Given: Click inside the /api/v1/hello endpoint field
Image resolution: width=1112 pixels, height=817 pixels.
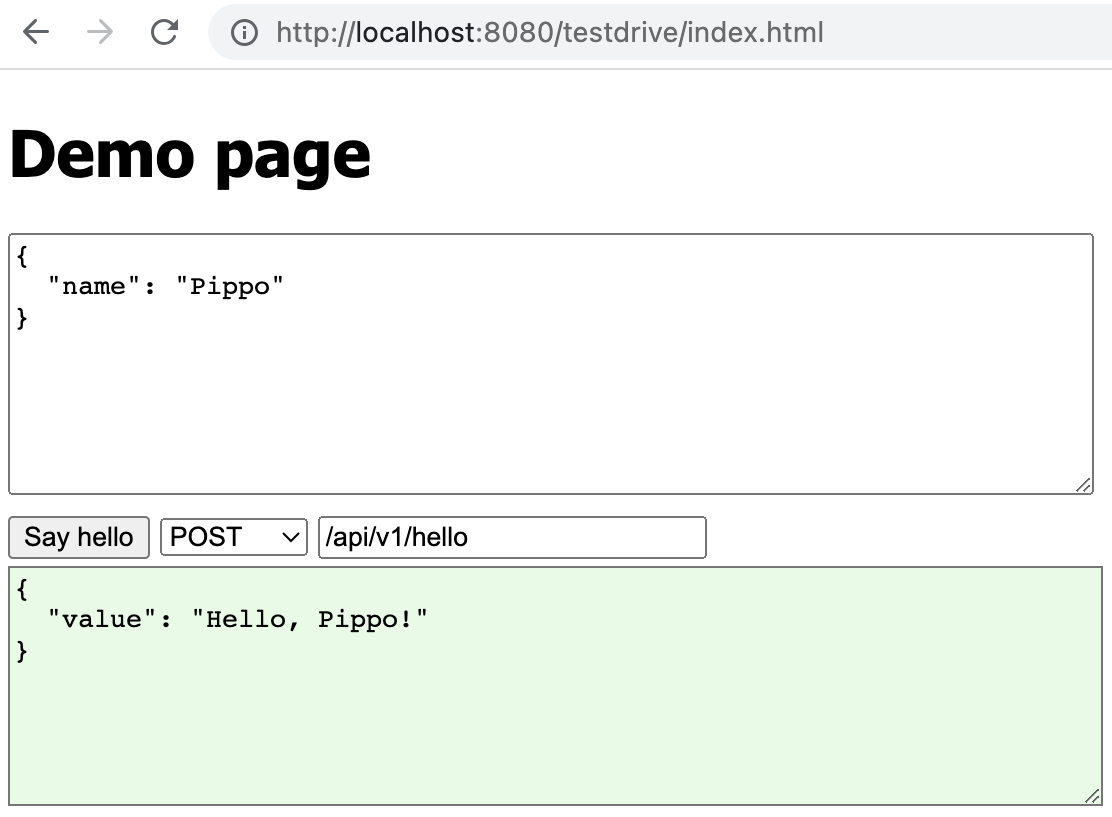Looking at the screenshot, I should click(510, 537).
